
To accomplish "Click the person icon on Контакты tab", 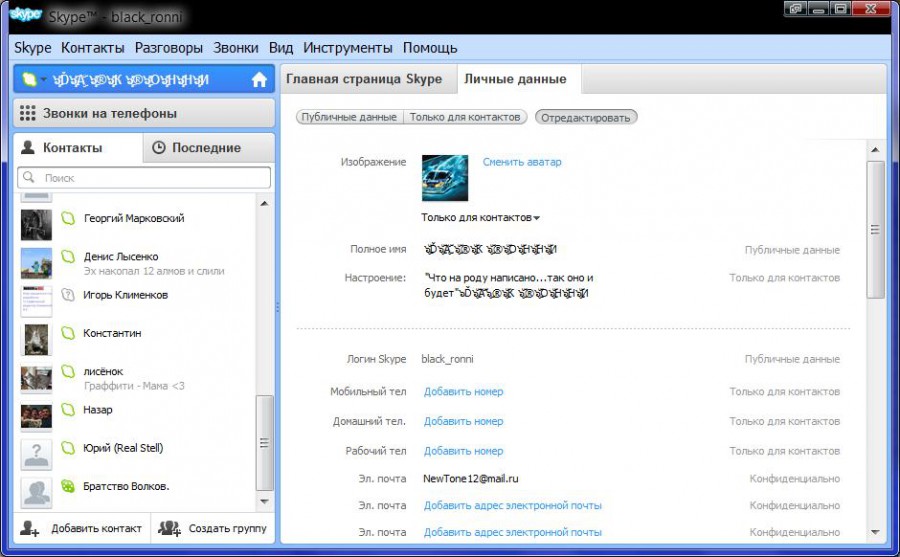I will 28,148.
